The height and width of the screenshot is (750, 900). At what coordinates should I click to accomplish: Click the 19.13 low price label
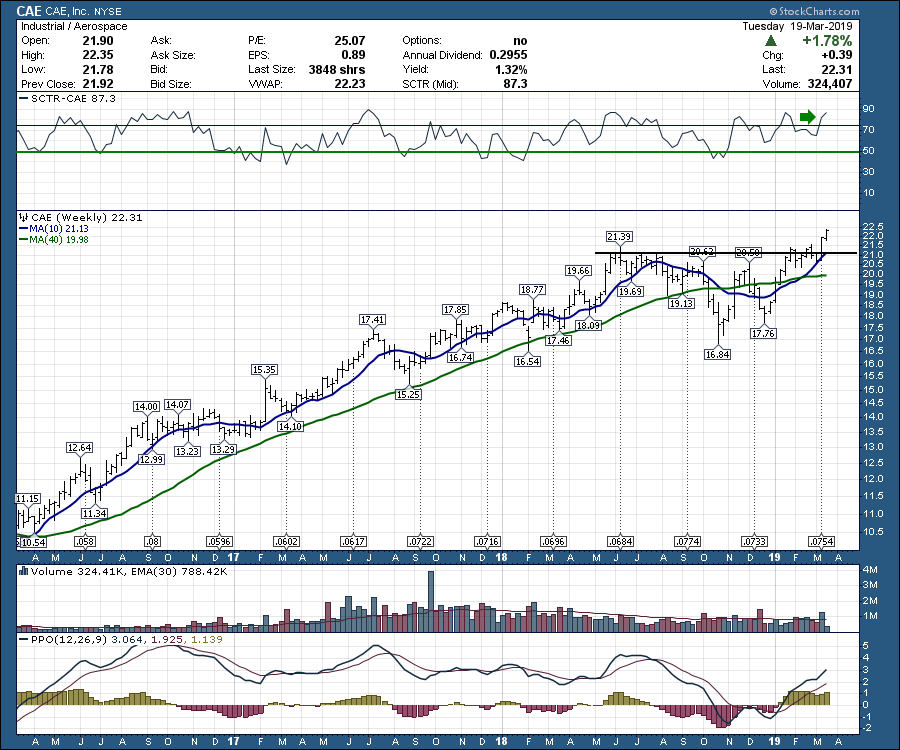pyautogui.click(x=681, y=304)
